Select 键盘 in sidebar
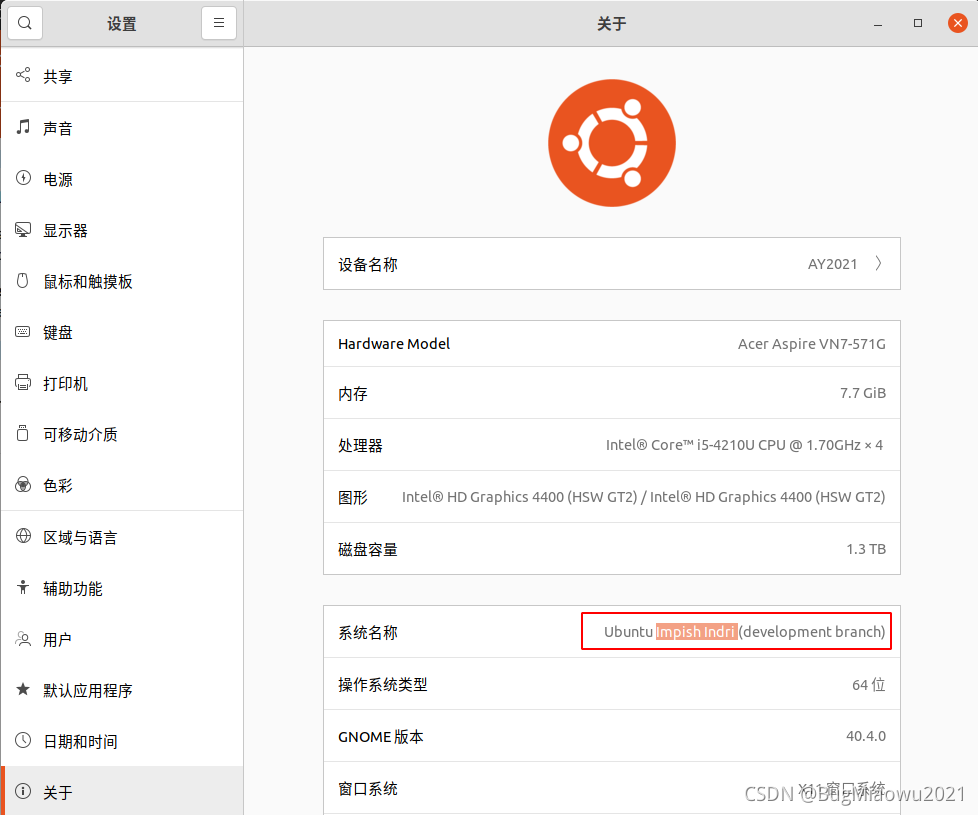978x815 pixels. 122,332
